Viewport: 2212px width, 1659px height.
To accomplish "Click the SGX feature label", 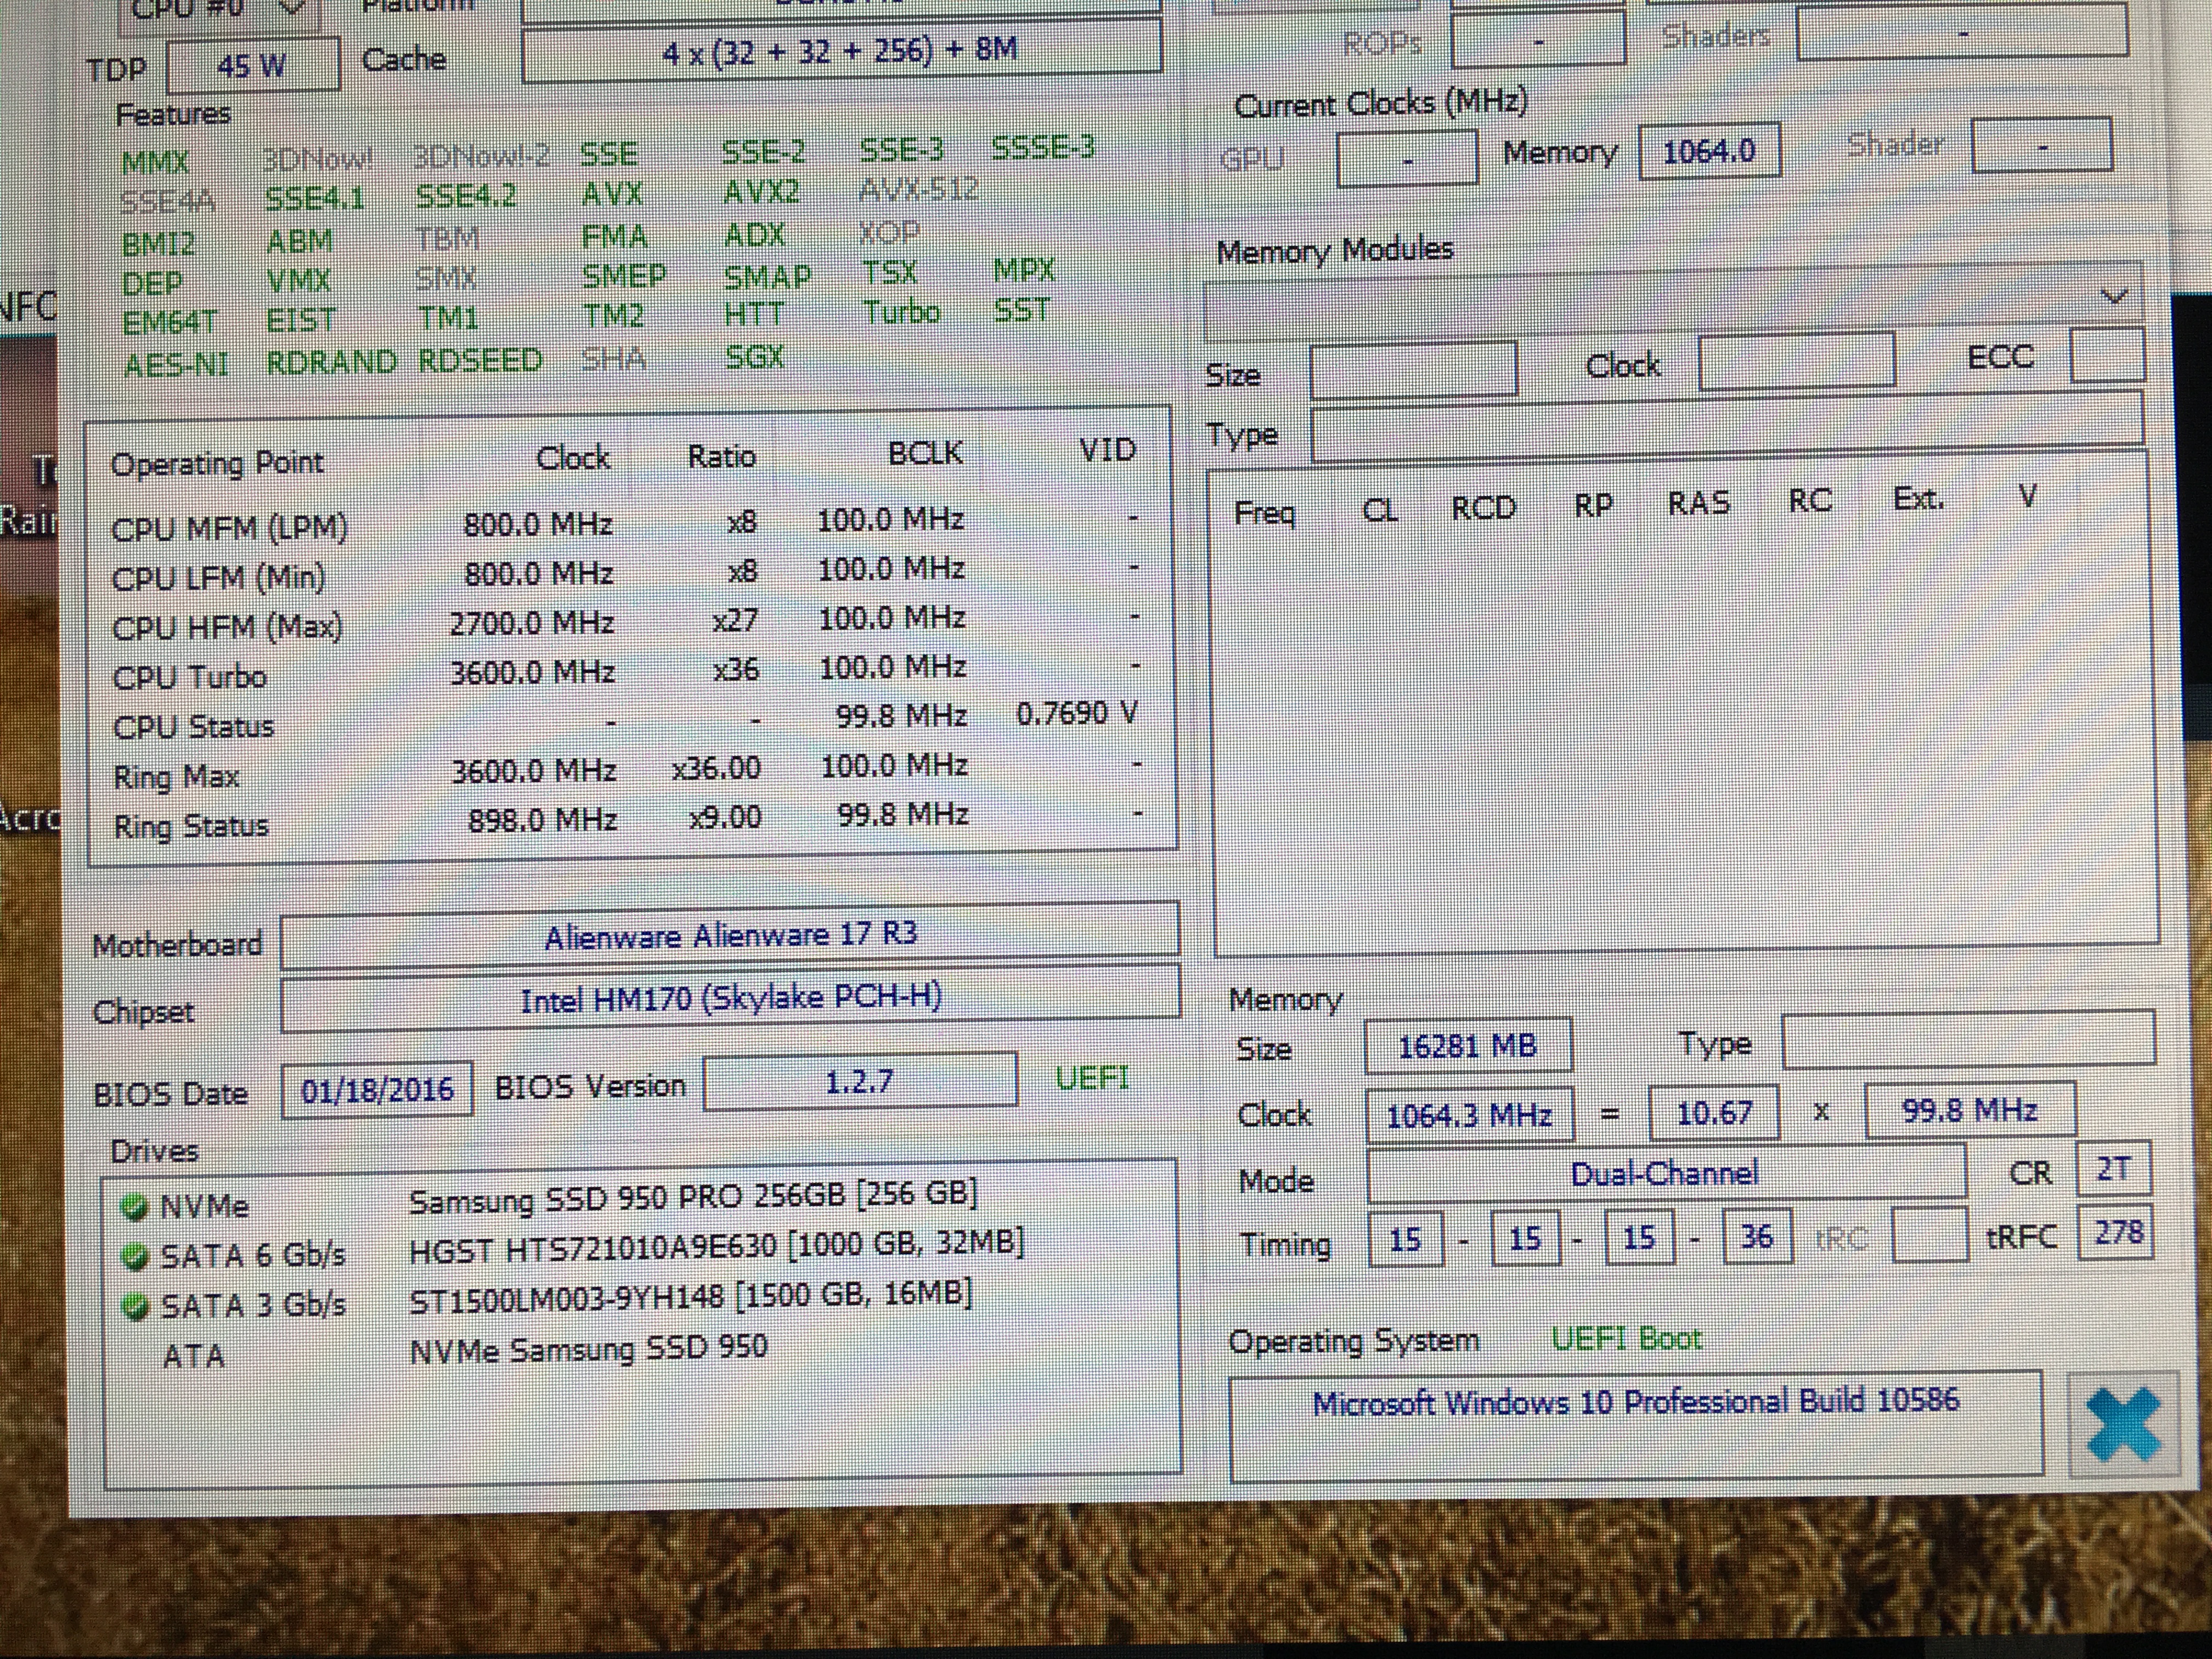I will (754, 356).
